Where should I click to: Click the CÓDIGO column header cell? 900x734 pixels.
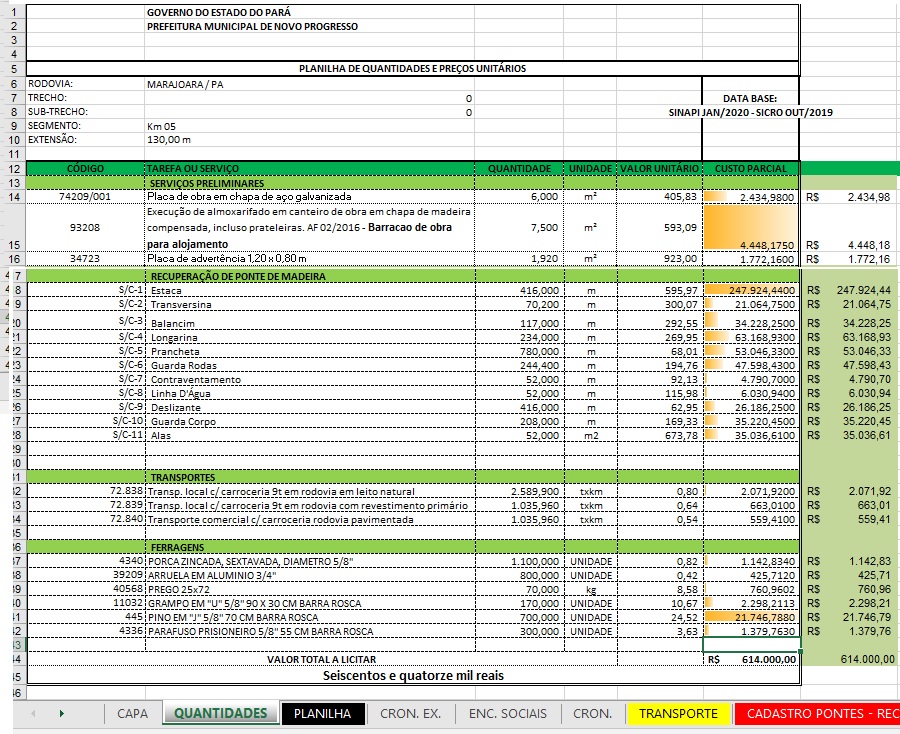click(86, 169)
